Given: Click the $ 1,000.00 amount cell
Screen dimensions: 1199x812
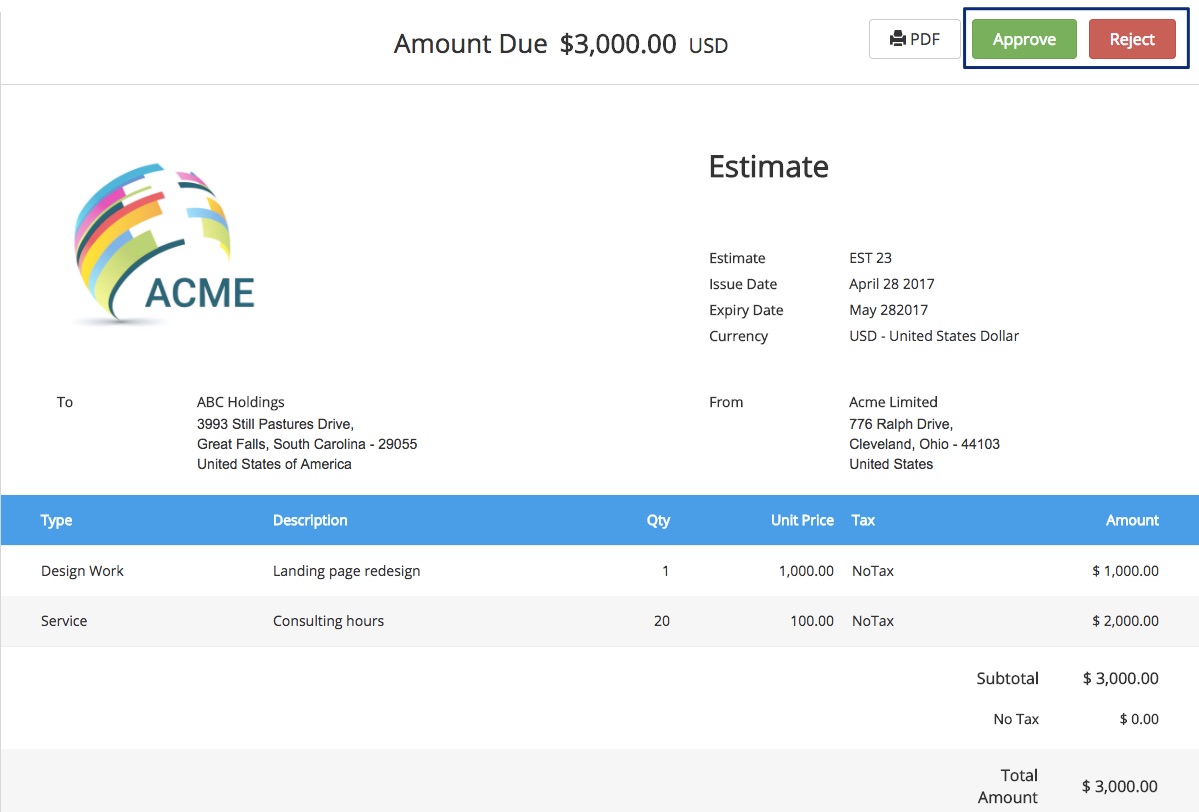Looking at the screenshot, I should (1125, 570).
